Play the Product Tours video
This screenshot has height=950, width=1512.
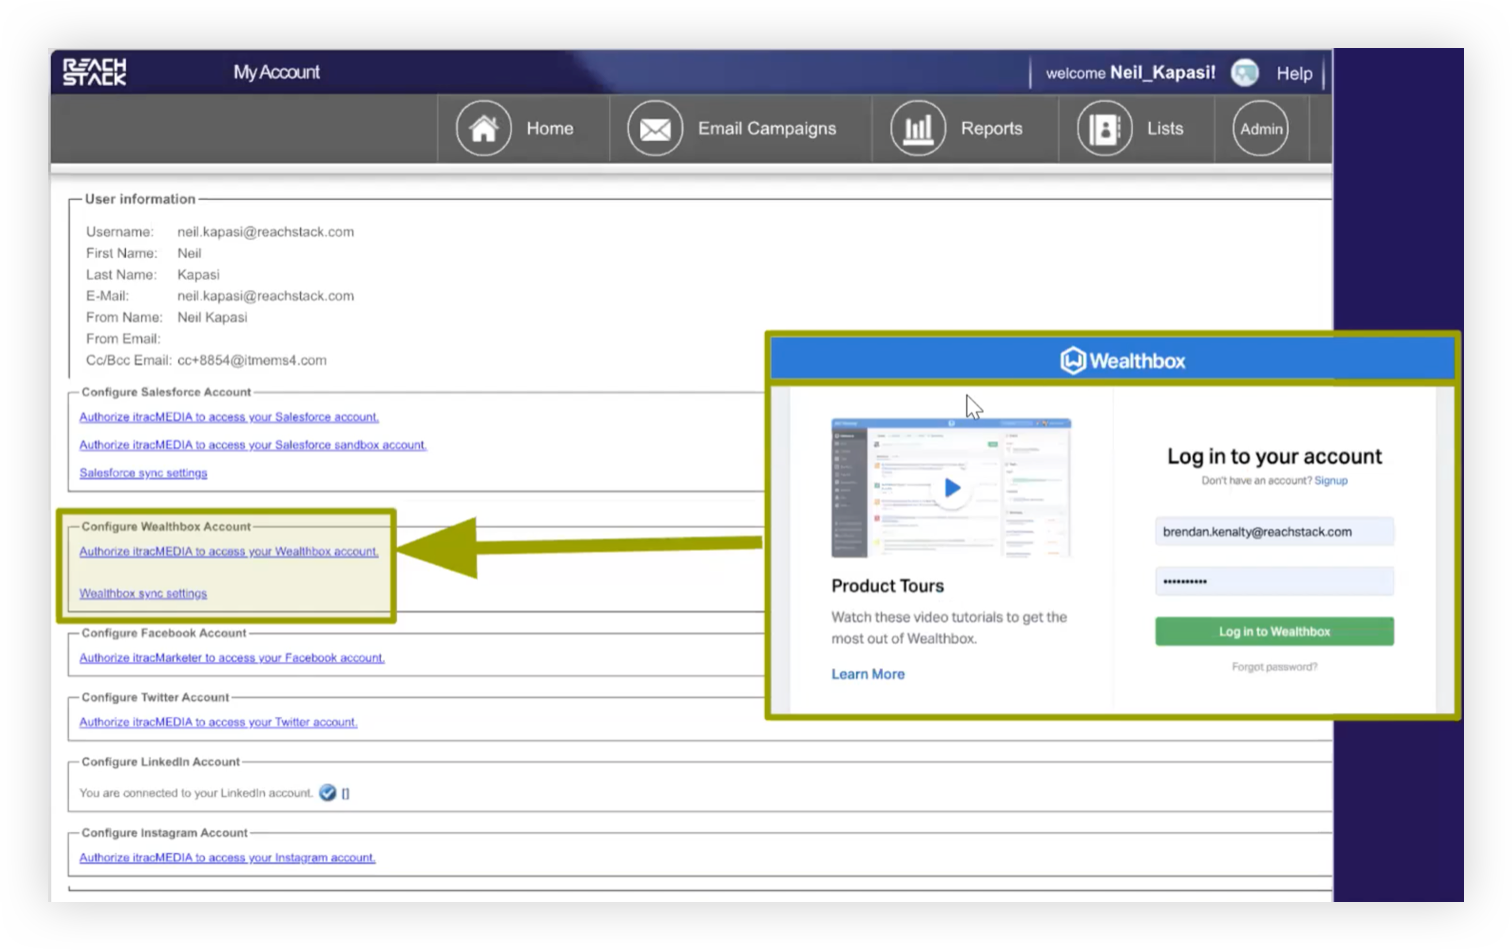[x=952, y=488]
